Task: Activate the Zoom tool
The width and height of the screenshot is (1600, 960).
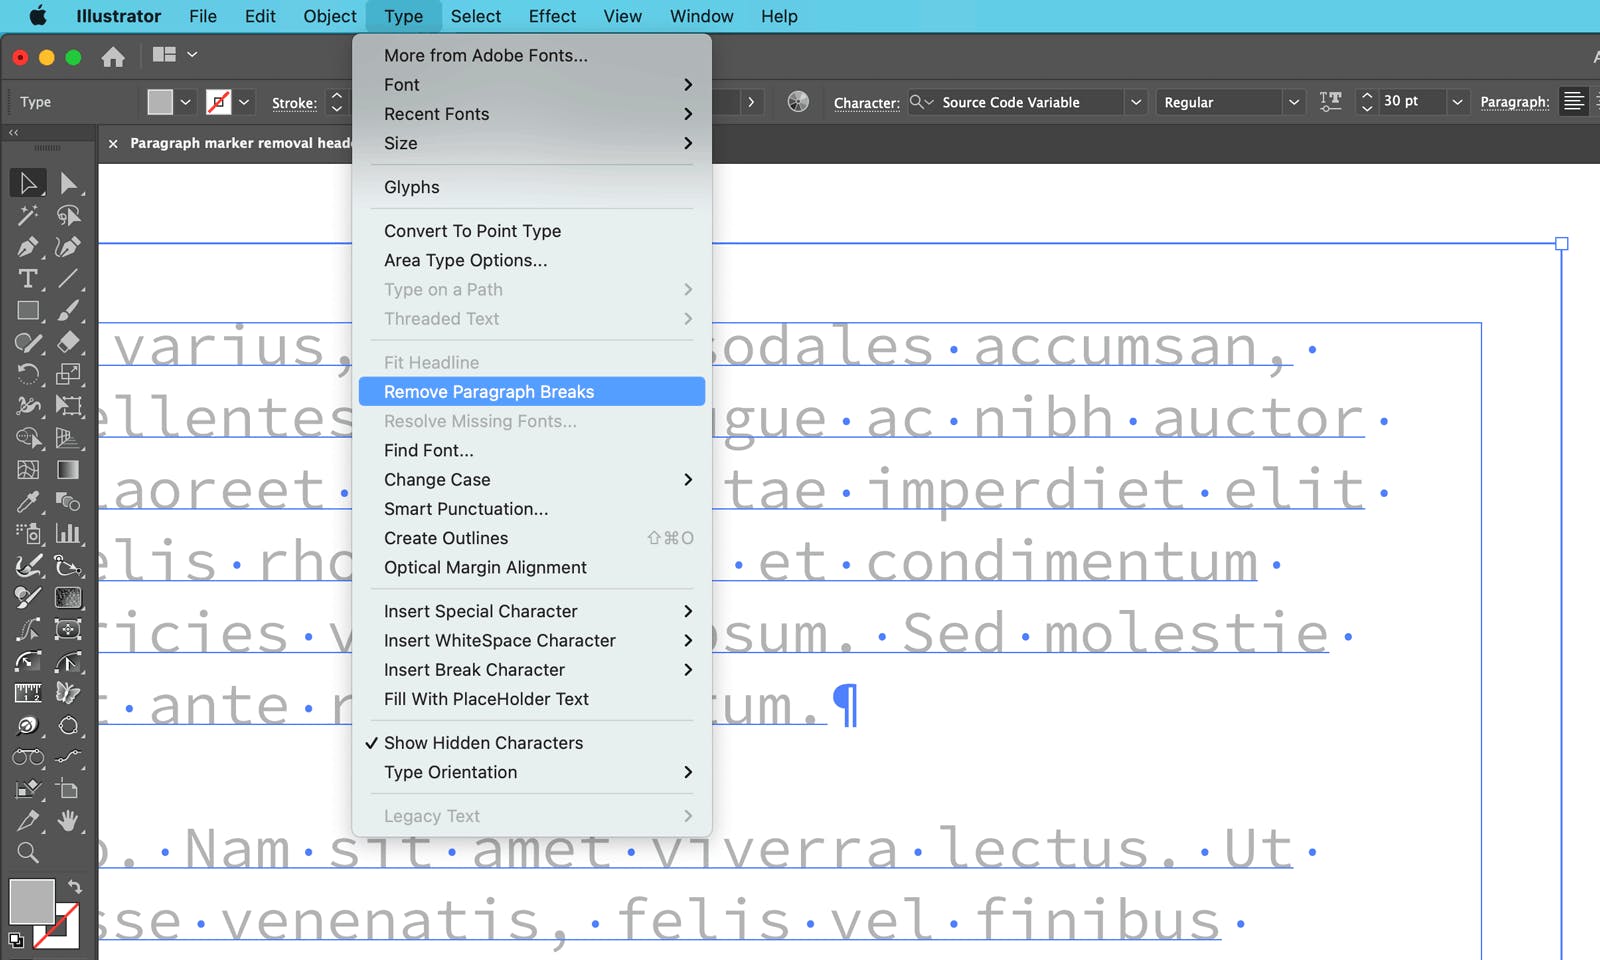Action: click(27, 851)
